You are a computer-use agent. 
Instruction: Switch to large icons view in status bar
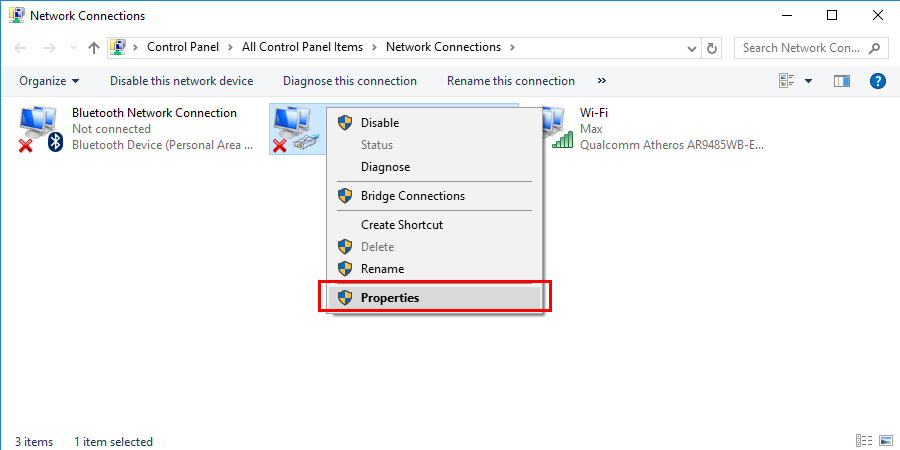point(885,441)
